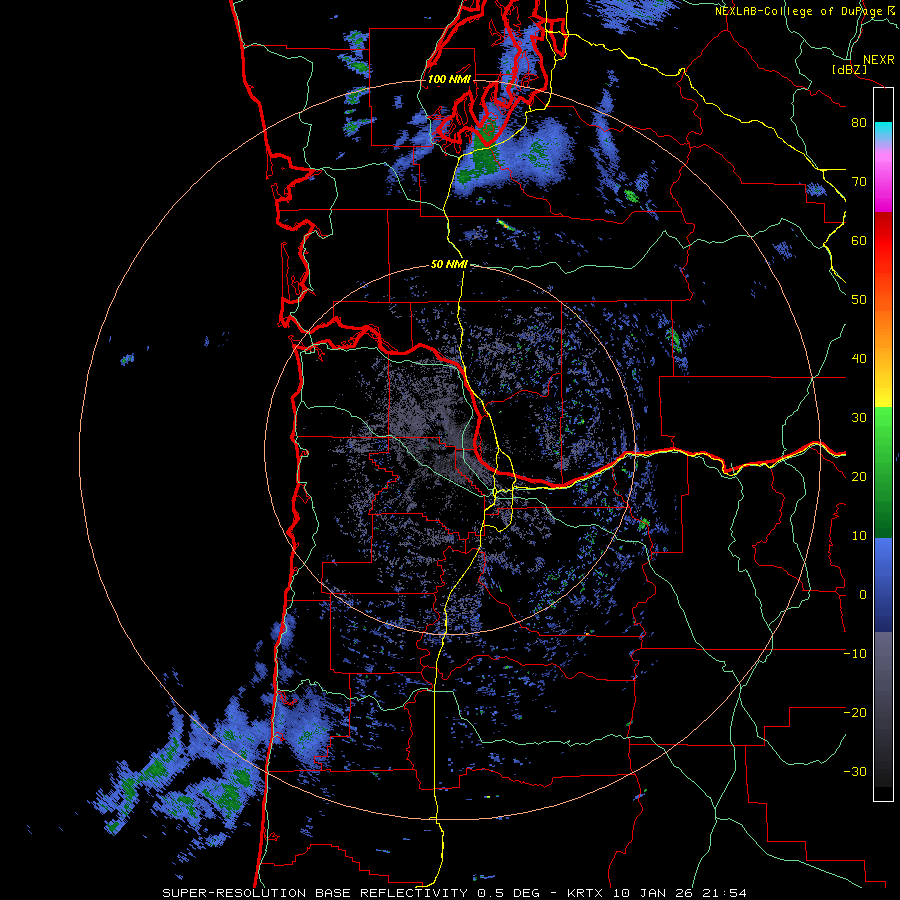
Task: Click the cyan band atop the color bar
Action: (x=883, y=132)
